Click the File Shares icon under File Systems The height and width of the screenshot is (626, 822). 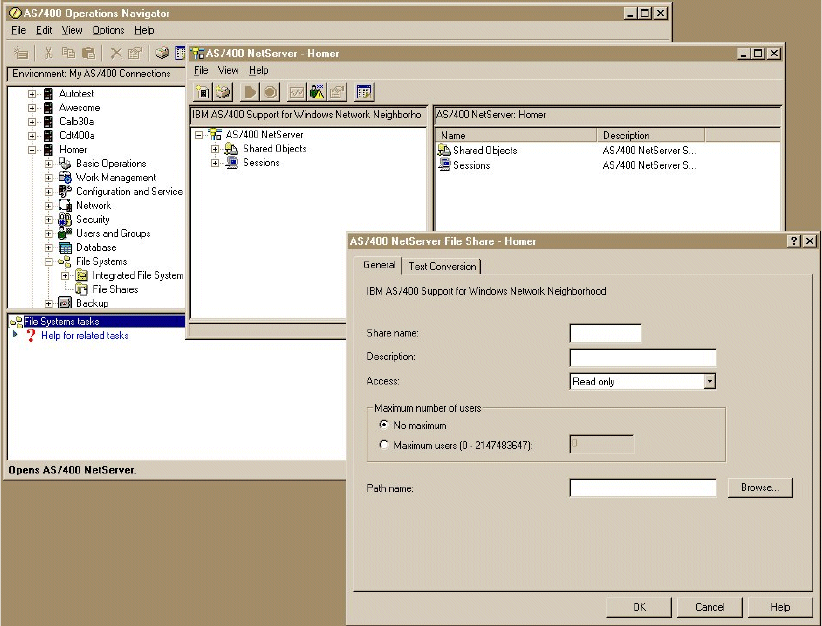(x=81, y=289)
